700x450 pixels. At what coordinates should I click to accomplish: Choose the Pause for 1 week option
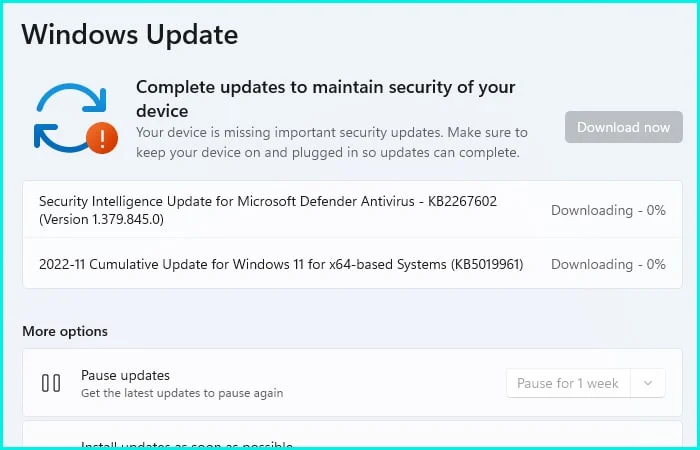tap(568, 383)
